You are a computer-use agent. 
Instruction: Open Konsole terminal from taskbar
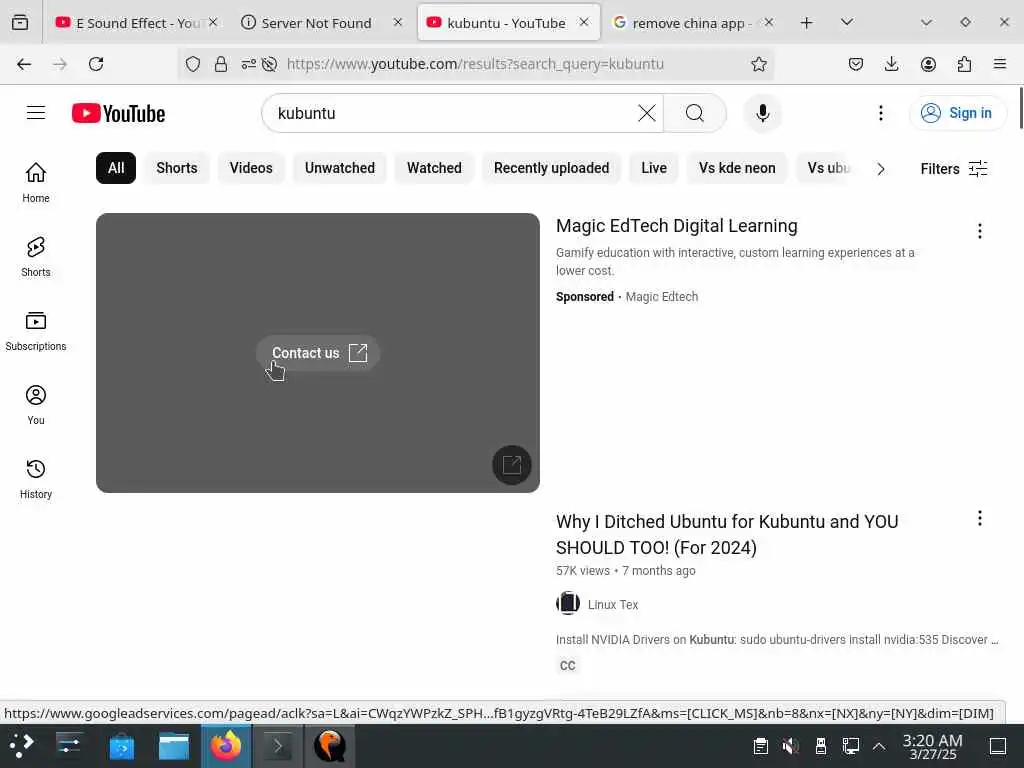(x=277, y=746)
